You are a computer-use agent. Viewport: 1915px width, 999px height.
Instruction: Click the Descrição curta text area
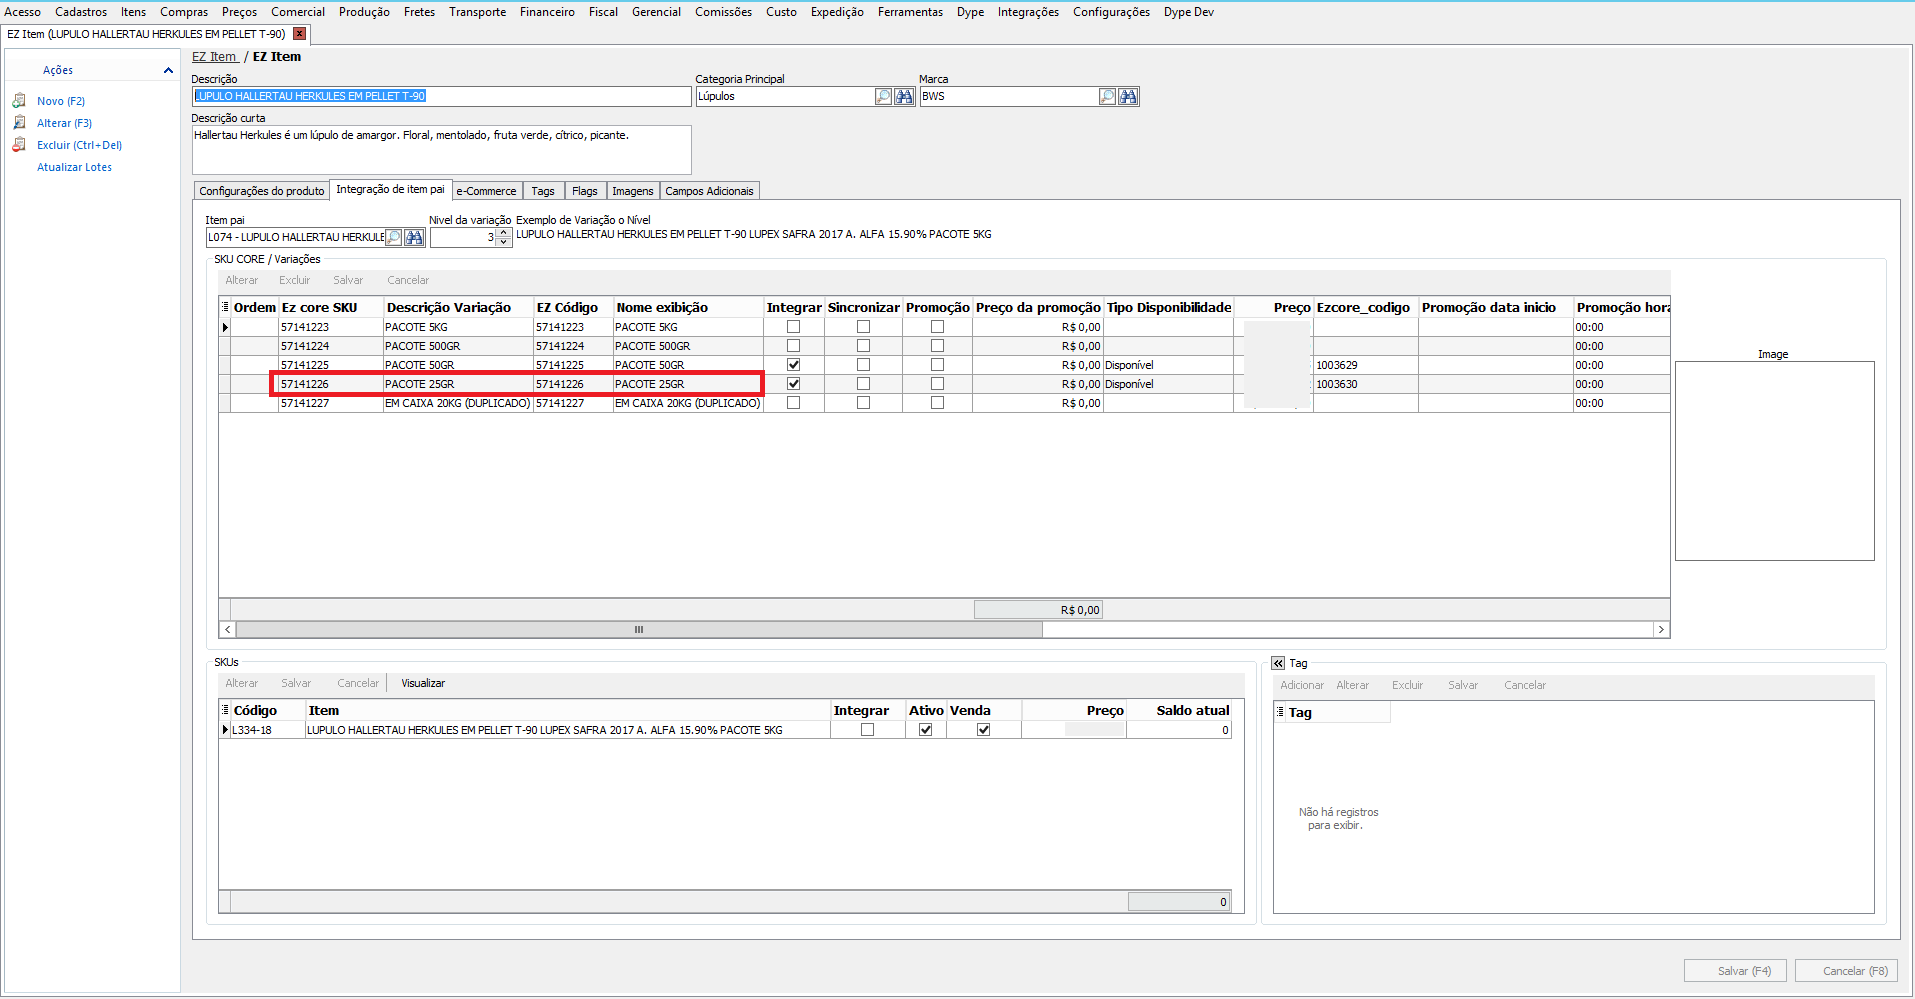441,150
